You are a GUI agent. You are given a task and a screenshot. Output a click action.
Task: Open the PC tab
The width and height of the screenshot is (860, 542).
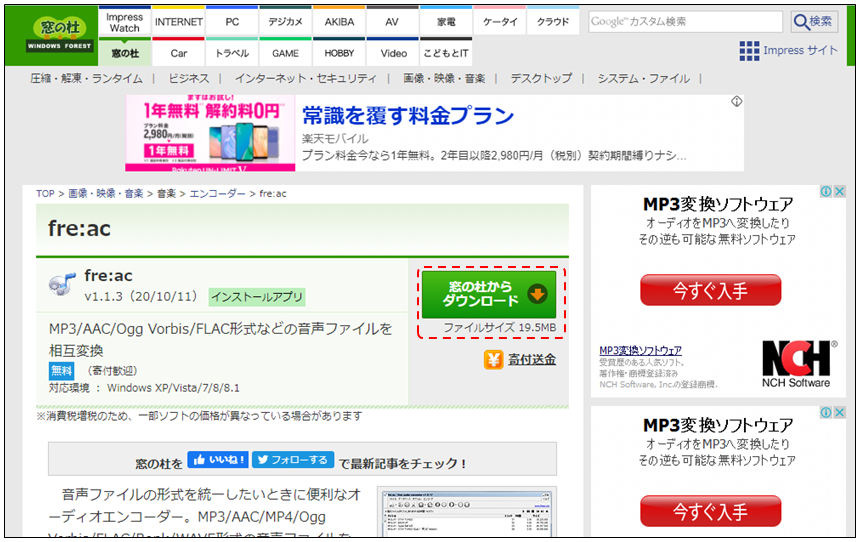click(232, 22)
